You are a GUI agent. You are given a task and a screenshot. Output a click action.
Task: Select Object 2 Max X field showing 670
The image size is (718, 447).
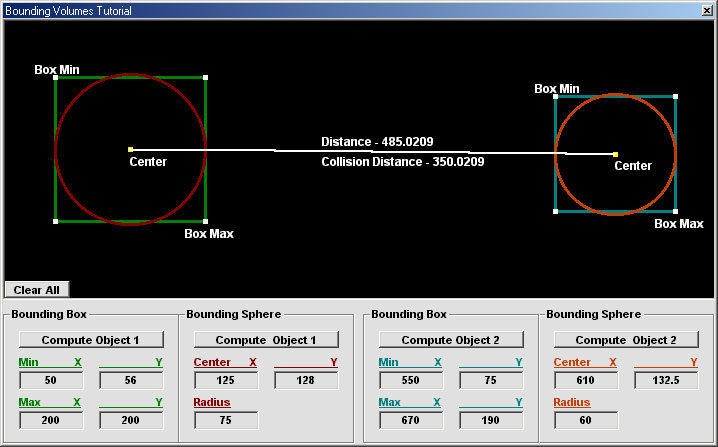410,420
